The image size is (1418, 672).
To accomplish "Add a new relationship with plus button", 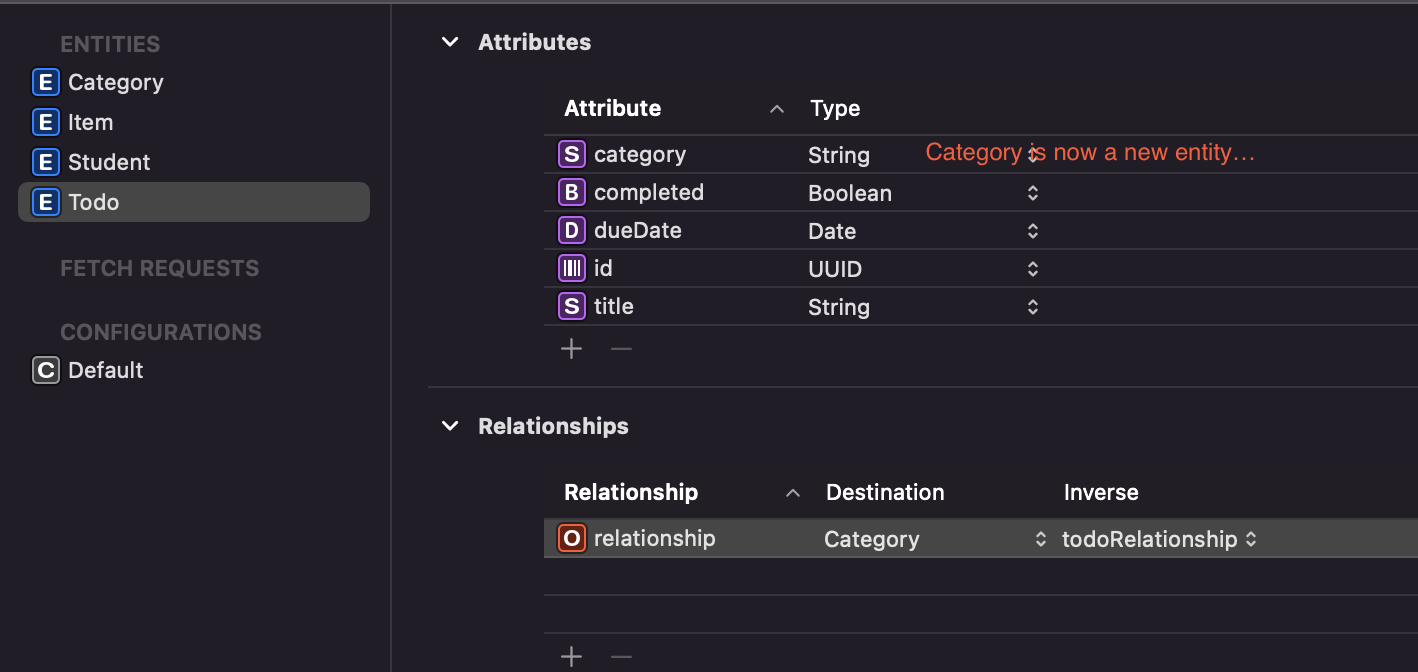I will point(571,656).
